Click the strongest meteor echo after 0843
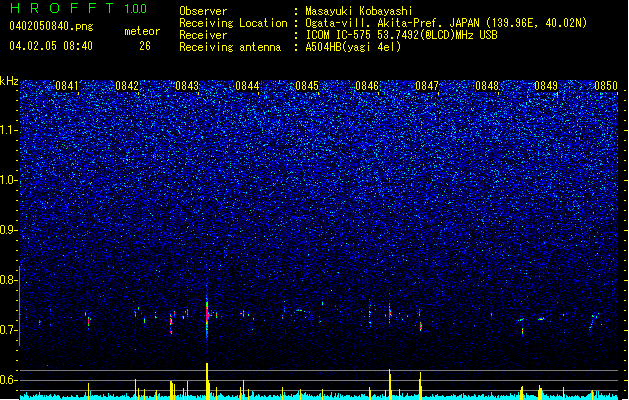The height and width of the screenshot is (400, 629). [x=207, y=315]
